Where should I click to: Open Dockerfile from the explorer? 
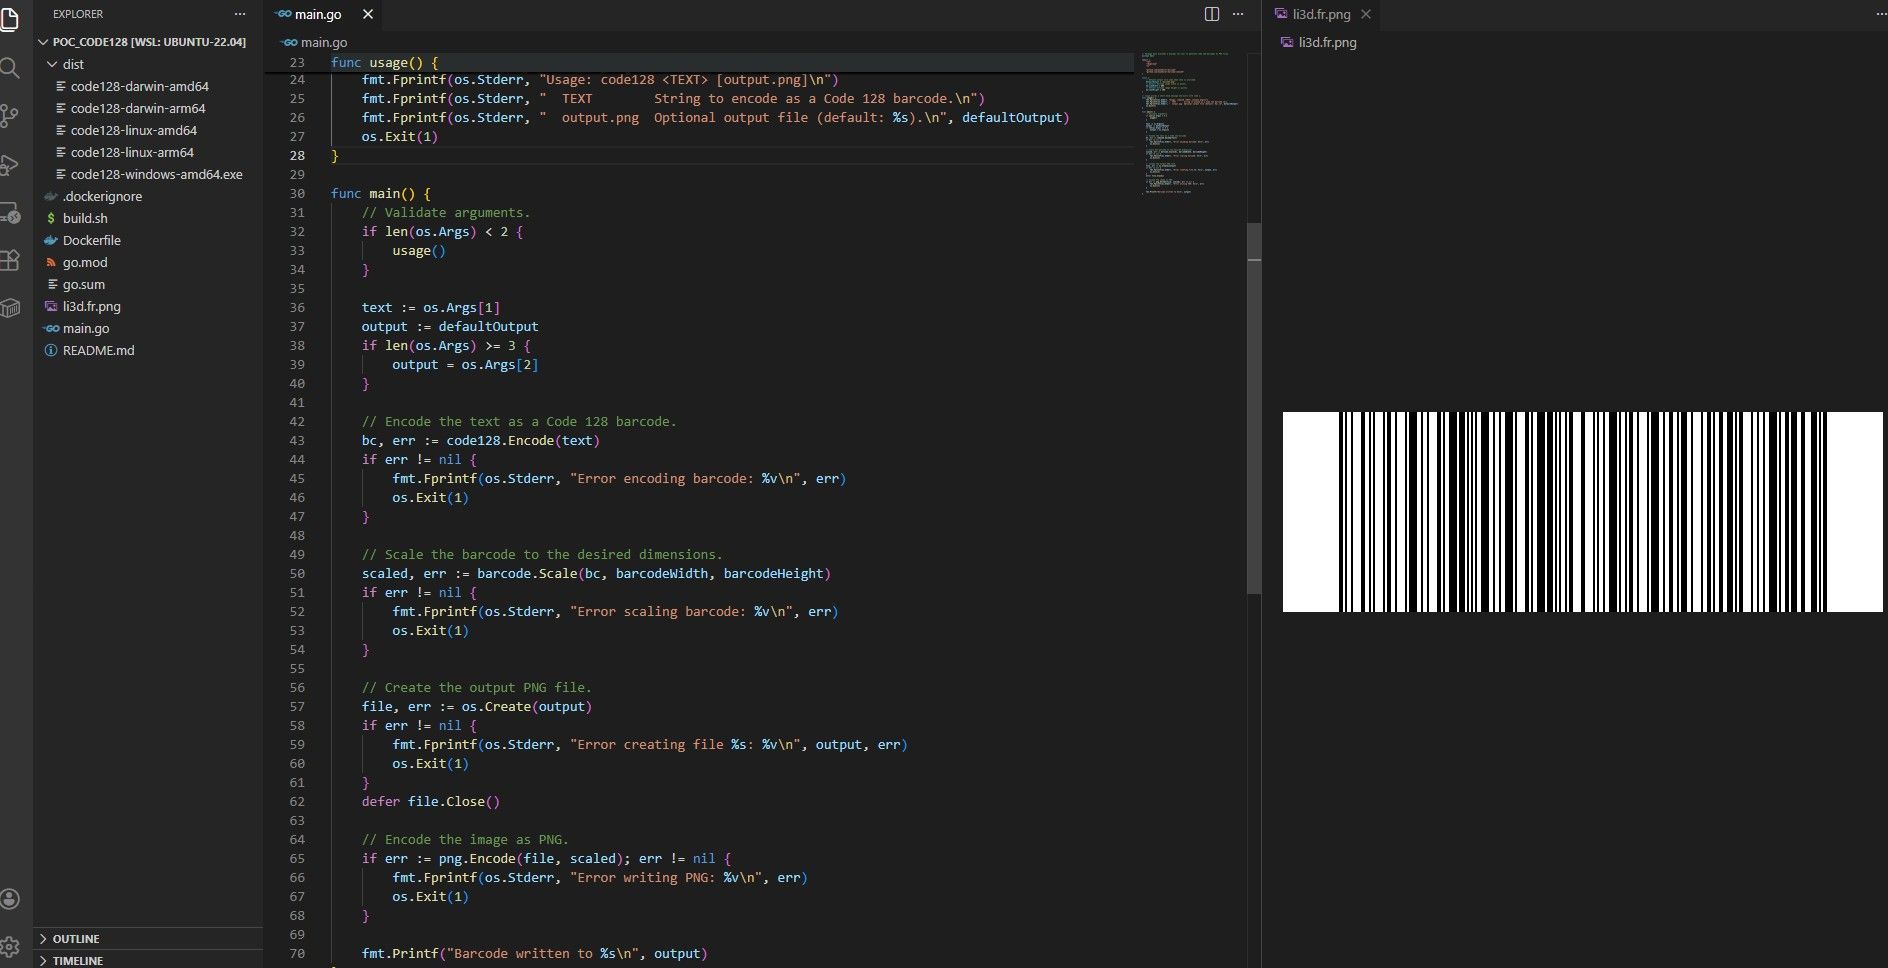(91, 240)
